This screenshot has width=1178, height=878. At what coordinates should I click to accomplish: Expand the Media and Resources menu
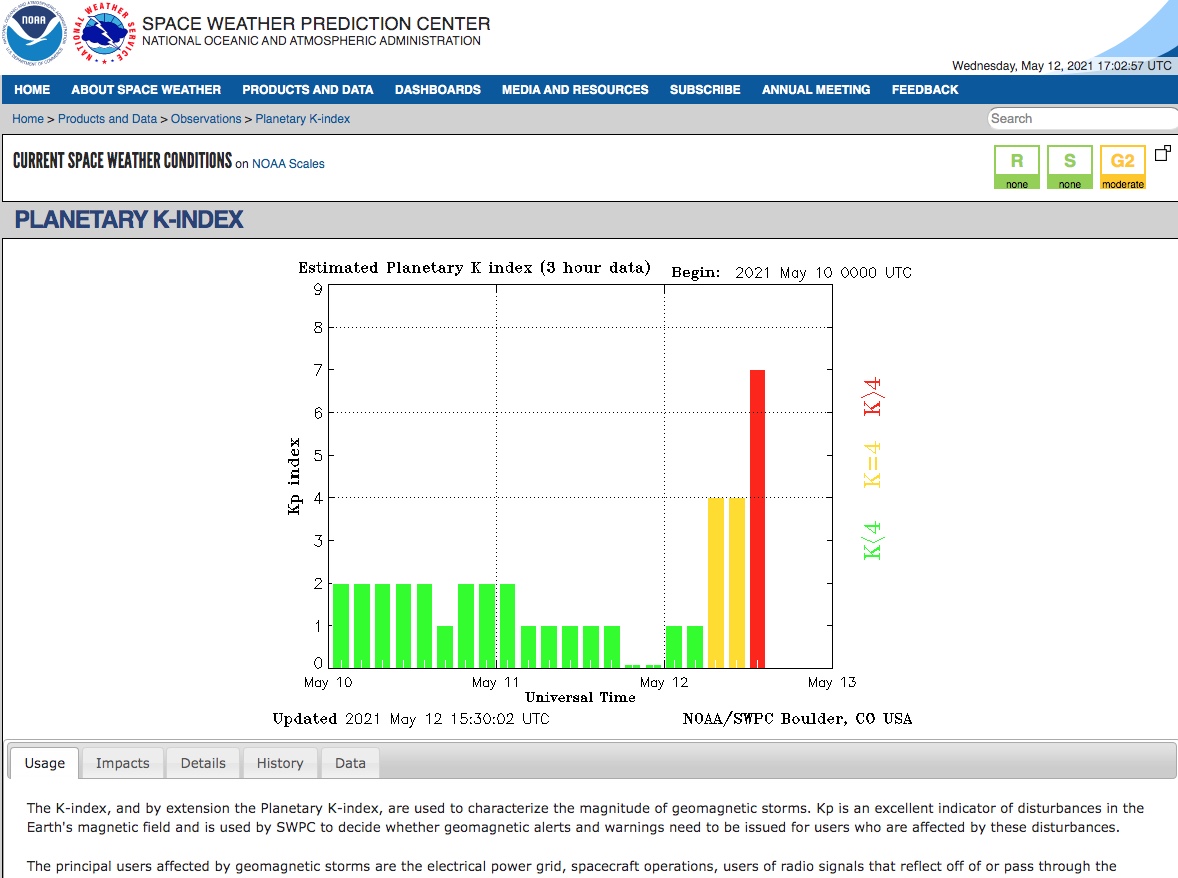(575, 90)
